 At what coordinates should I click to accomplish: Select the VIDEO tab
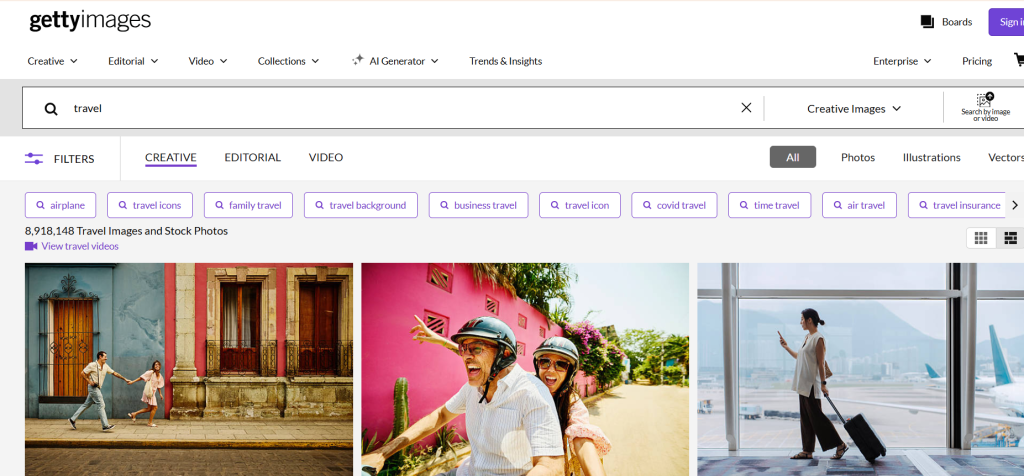point(325,157)
